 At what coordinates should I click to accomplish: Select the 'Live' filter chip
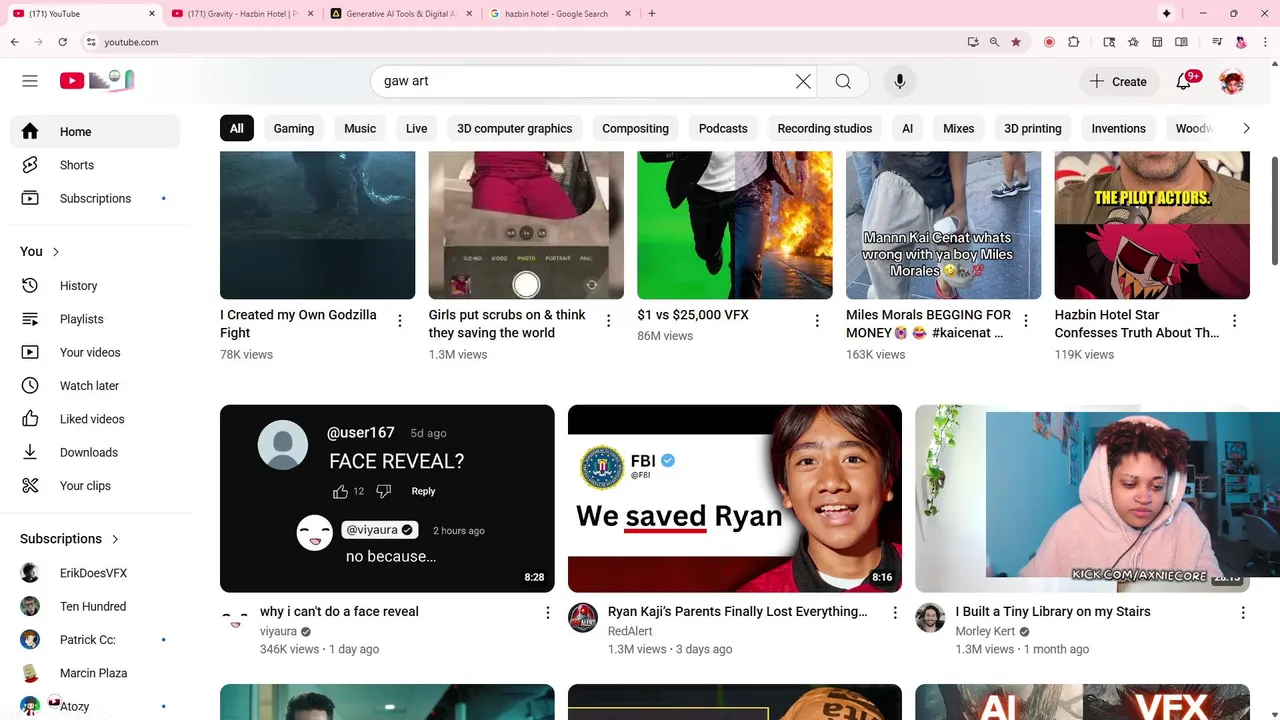click(417, 128)
